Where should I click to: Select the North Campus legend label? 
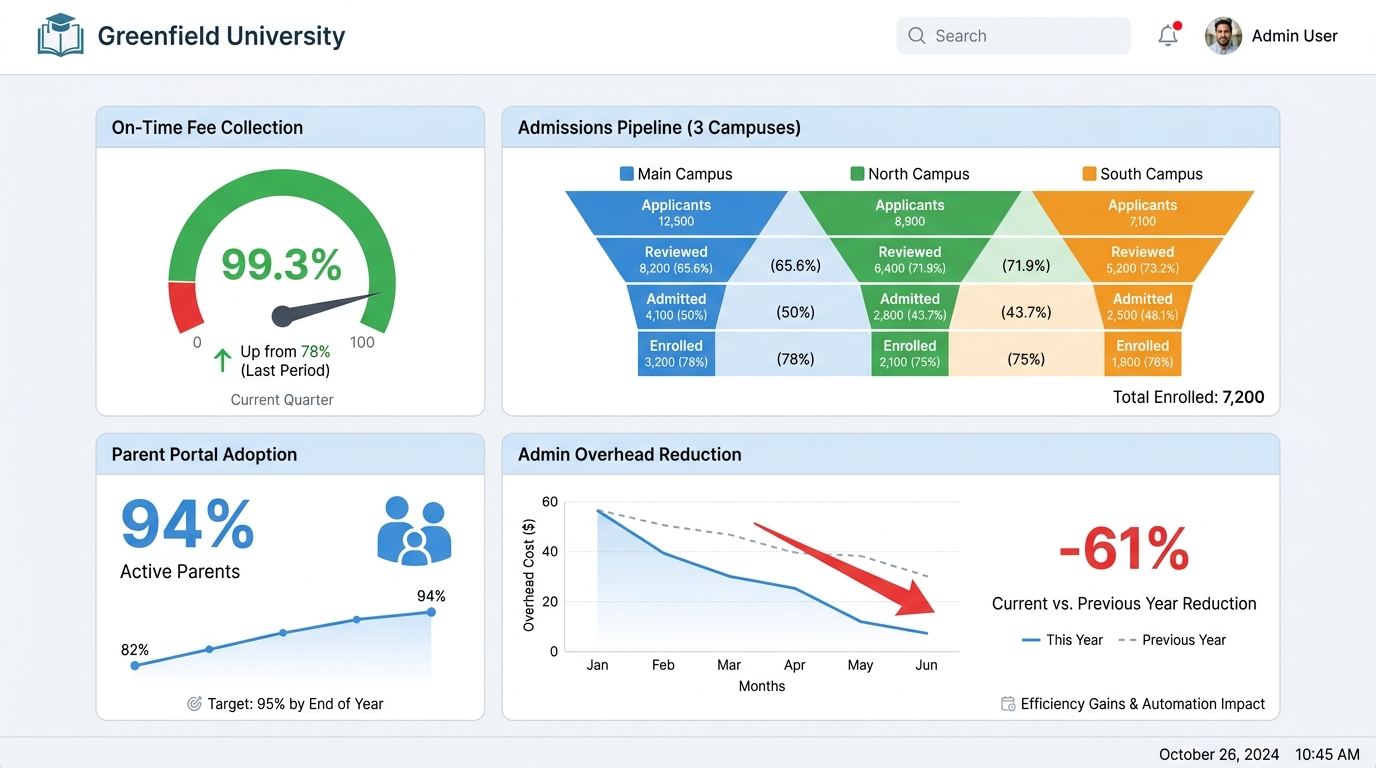(x=918, y=174)
